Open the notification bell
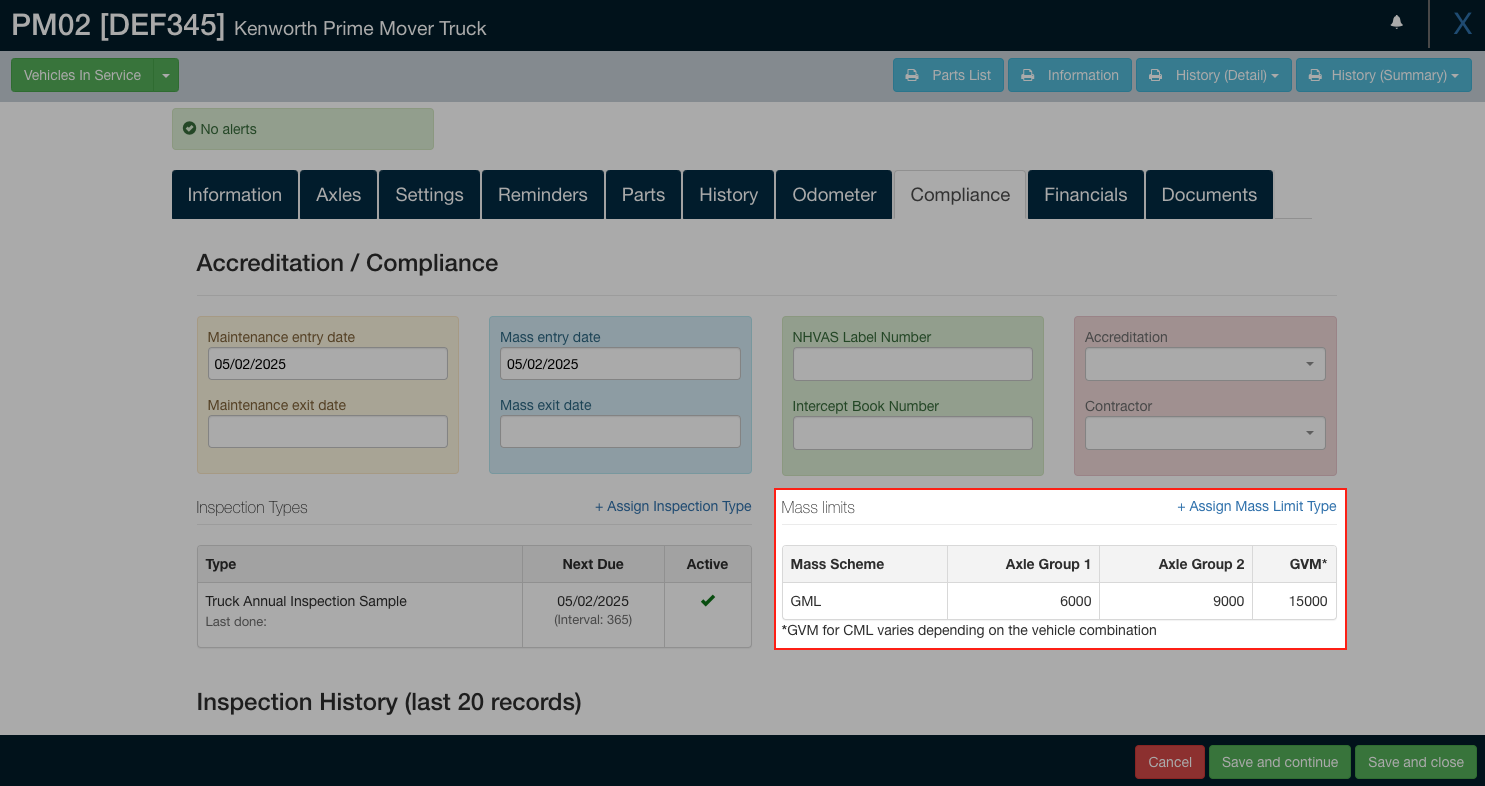 [1397, 22]
